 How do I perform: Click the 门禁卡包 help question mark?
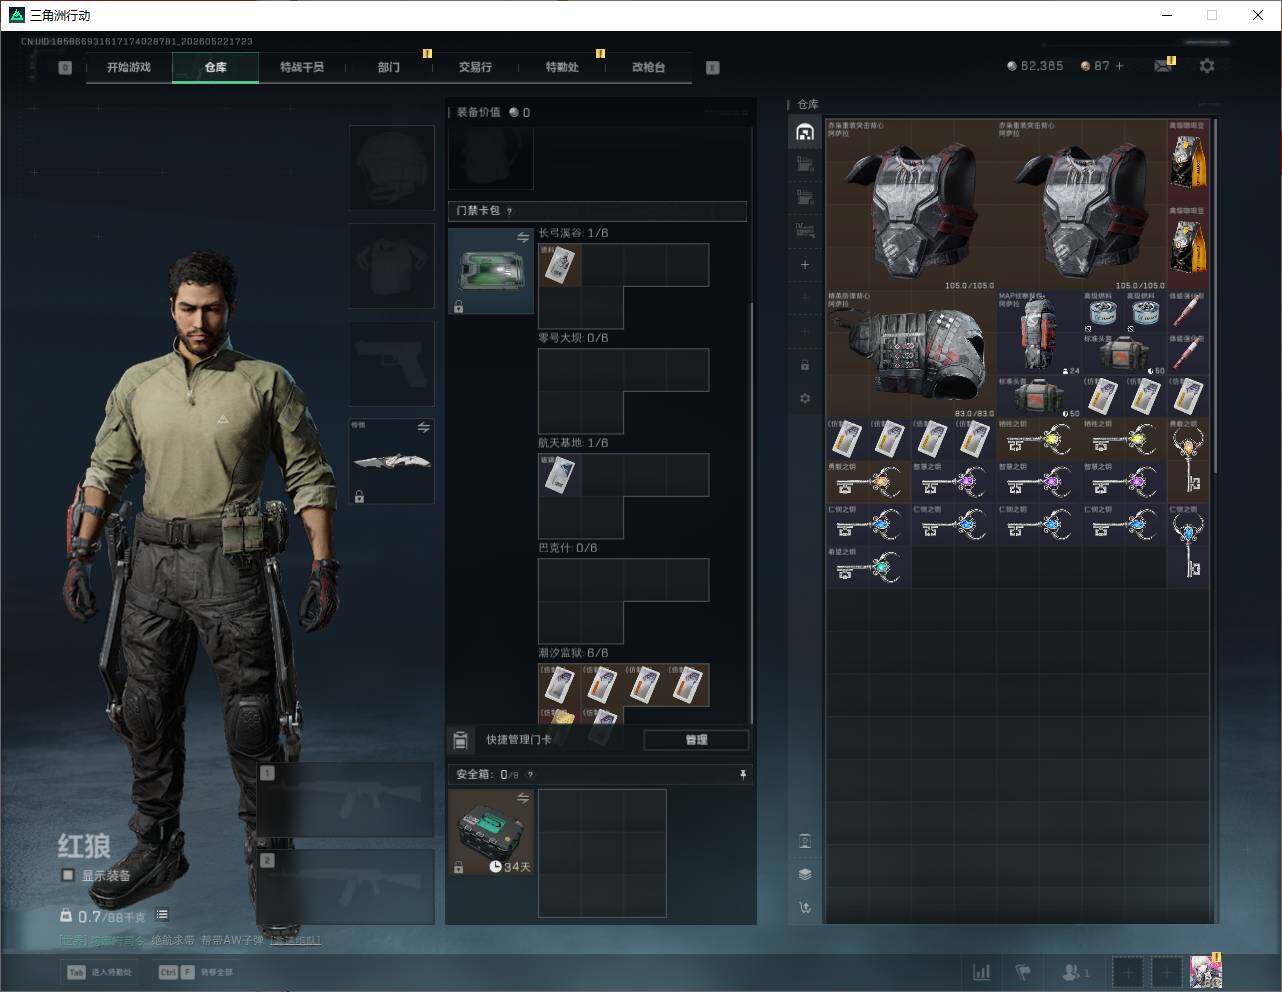click(510, 211)
